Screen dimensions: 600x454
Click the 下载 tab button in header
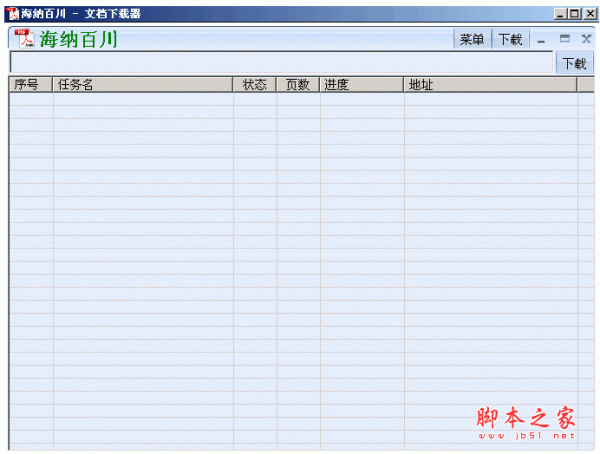[x=510, y=39]
